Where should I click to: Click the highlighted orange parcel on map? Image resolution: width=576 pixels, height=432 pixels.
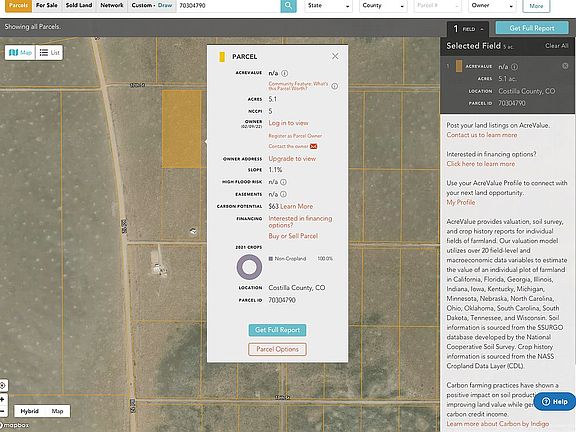pyautogui.click(x=181, y=129)
